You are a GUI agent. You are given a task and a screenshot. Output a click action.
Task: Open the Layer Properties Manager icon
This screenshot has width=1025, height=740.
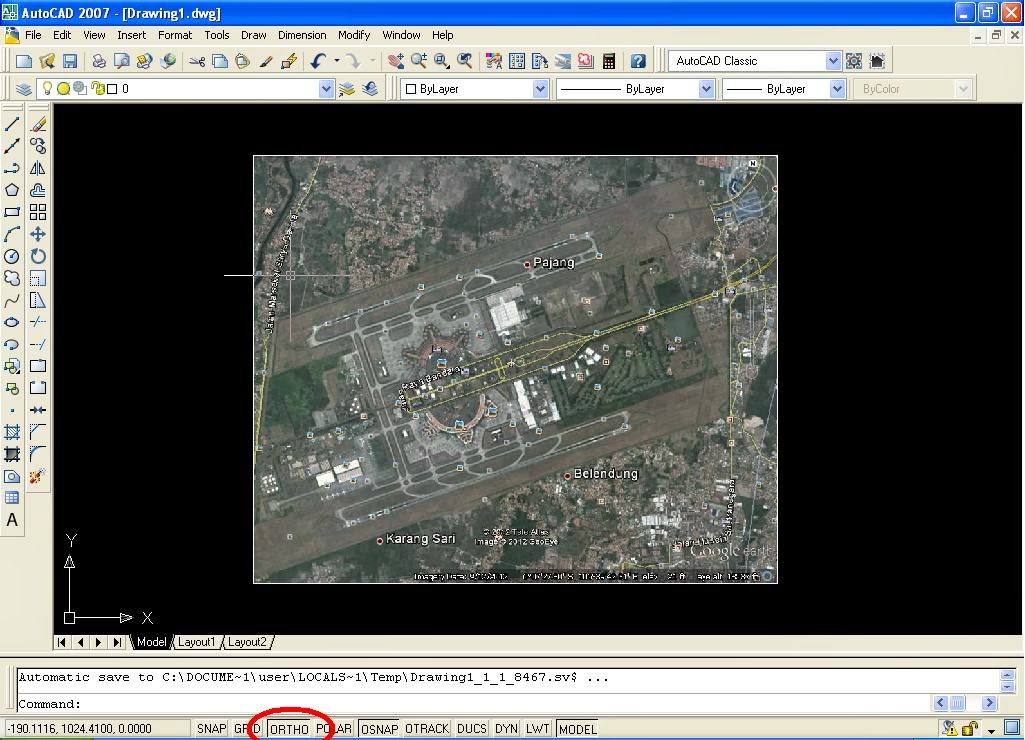(24, 89)
